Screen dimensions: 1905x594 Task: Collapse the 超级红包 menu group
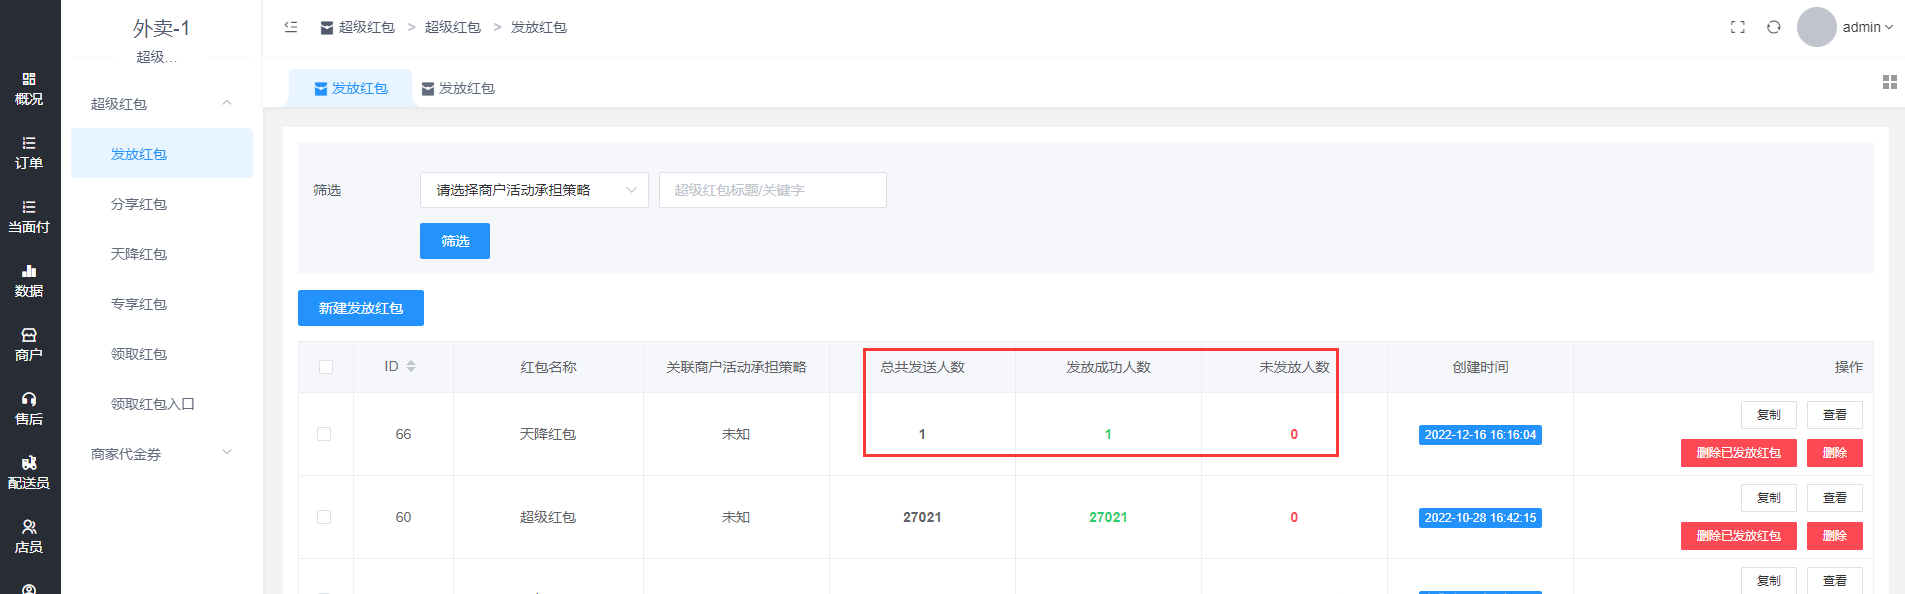(162, 104)
